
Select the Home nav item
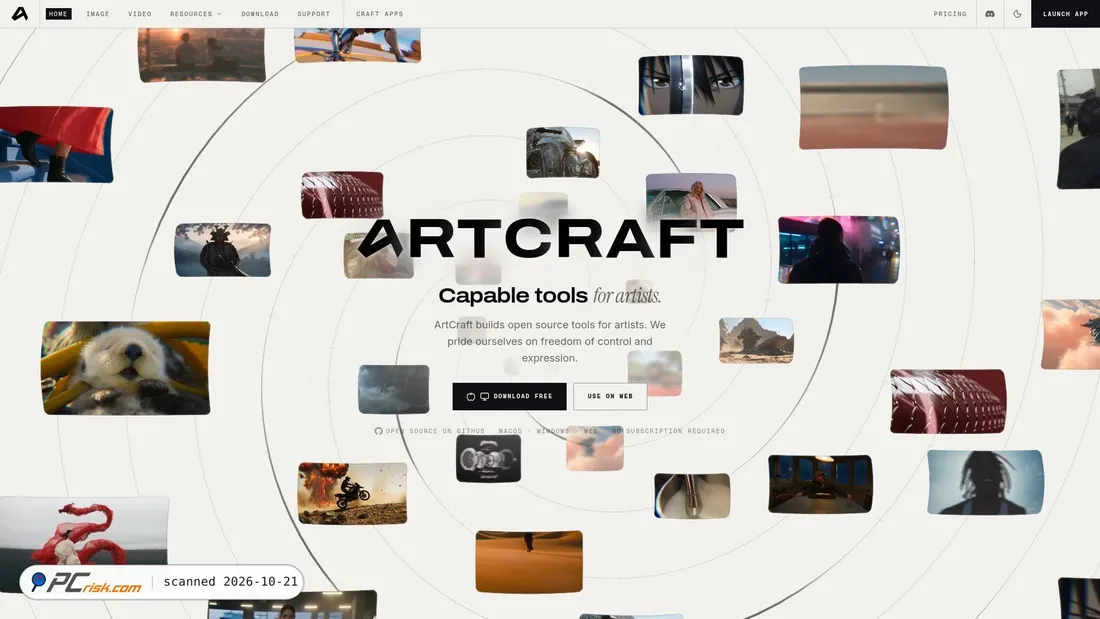pyautogui.click(x=58, y=14)
